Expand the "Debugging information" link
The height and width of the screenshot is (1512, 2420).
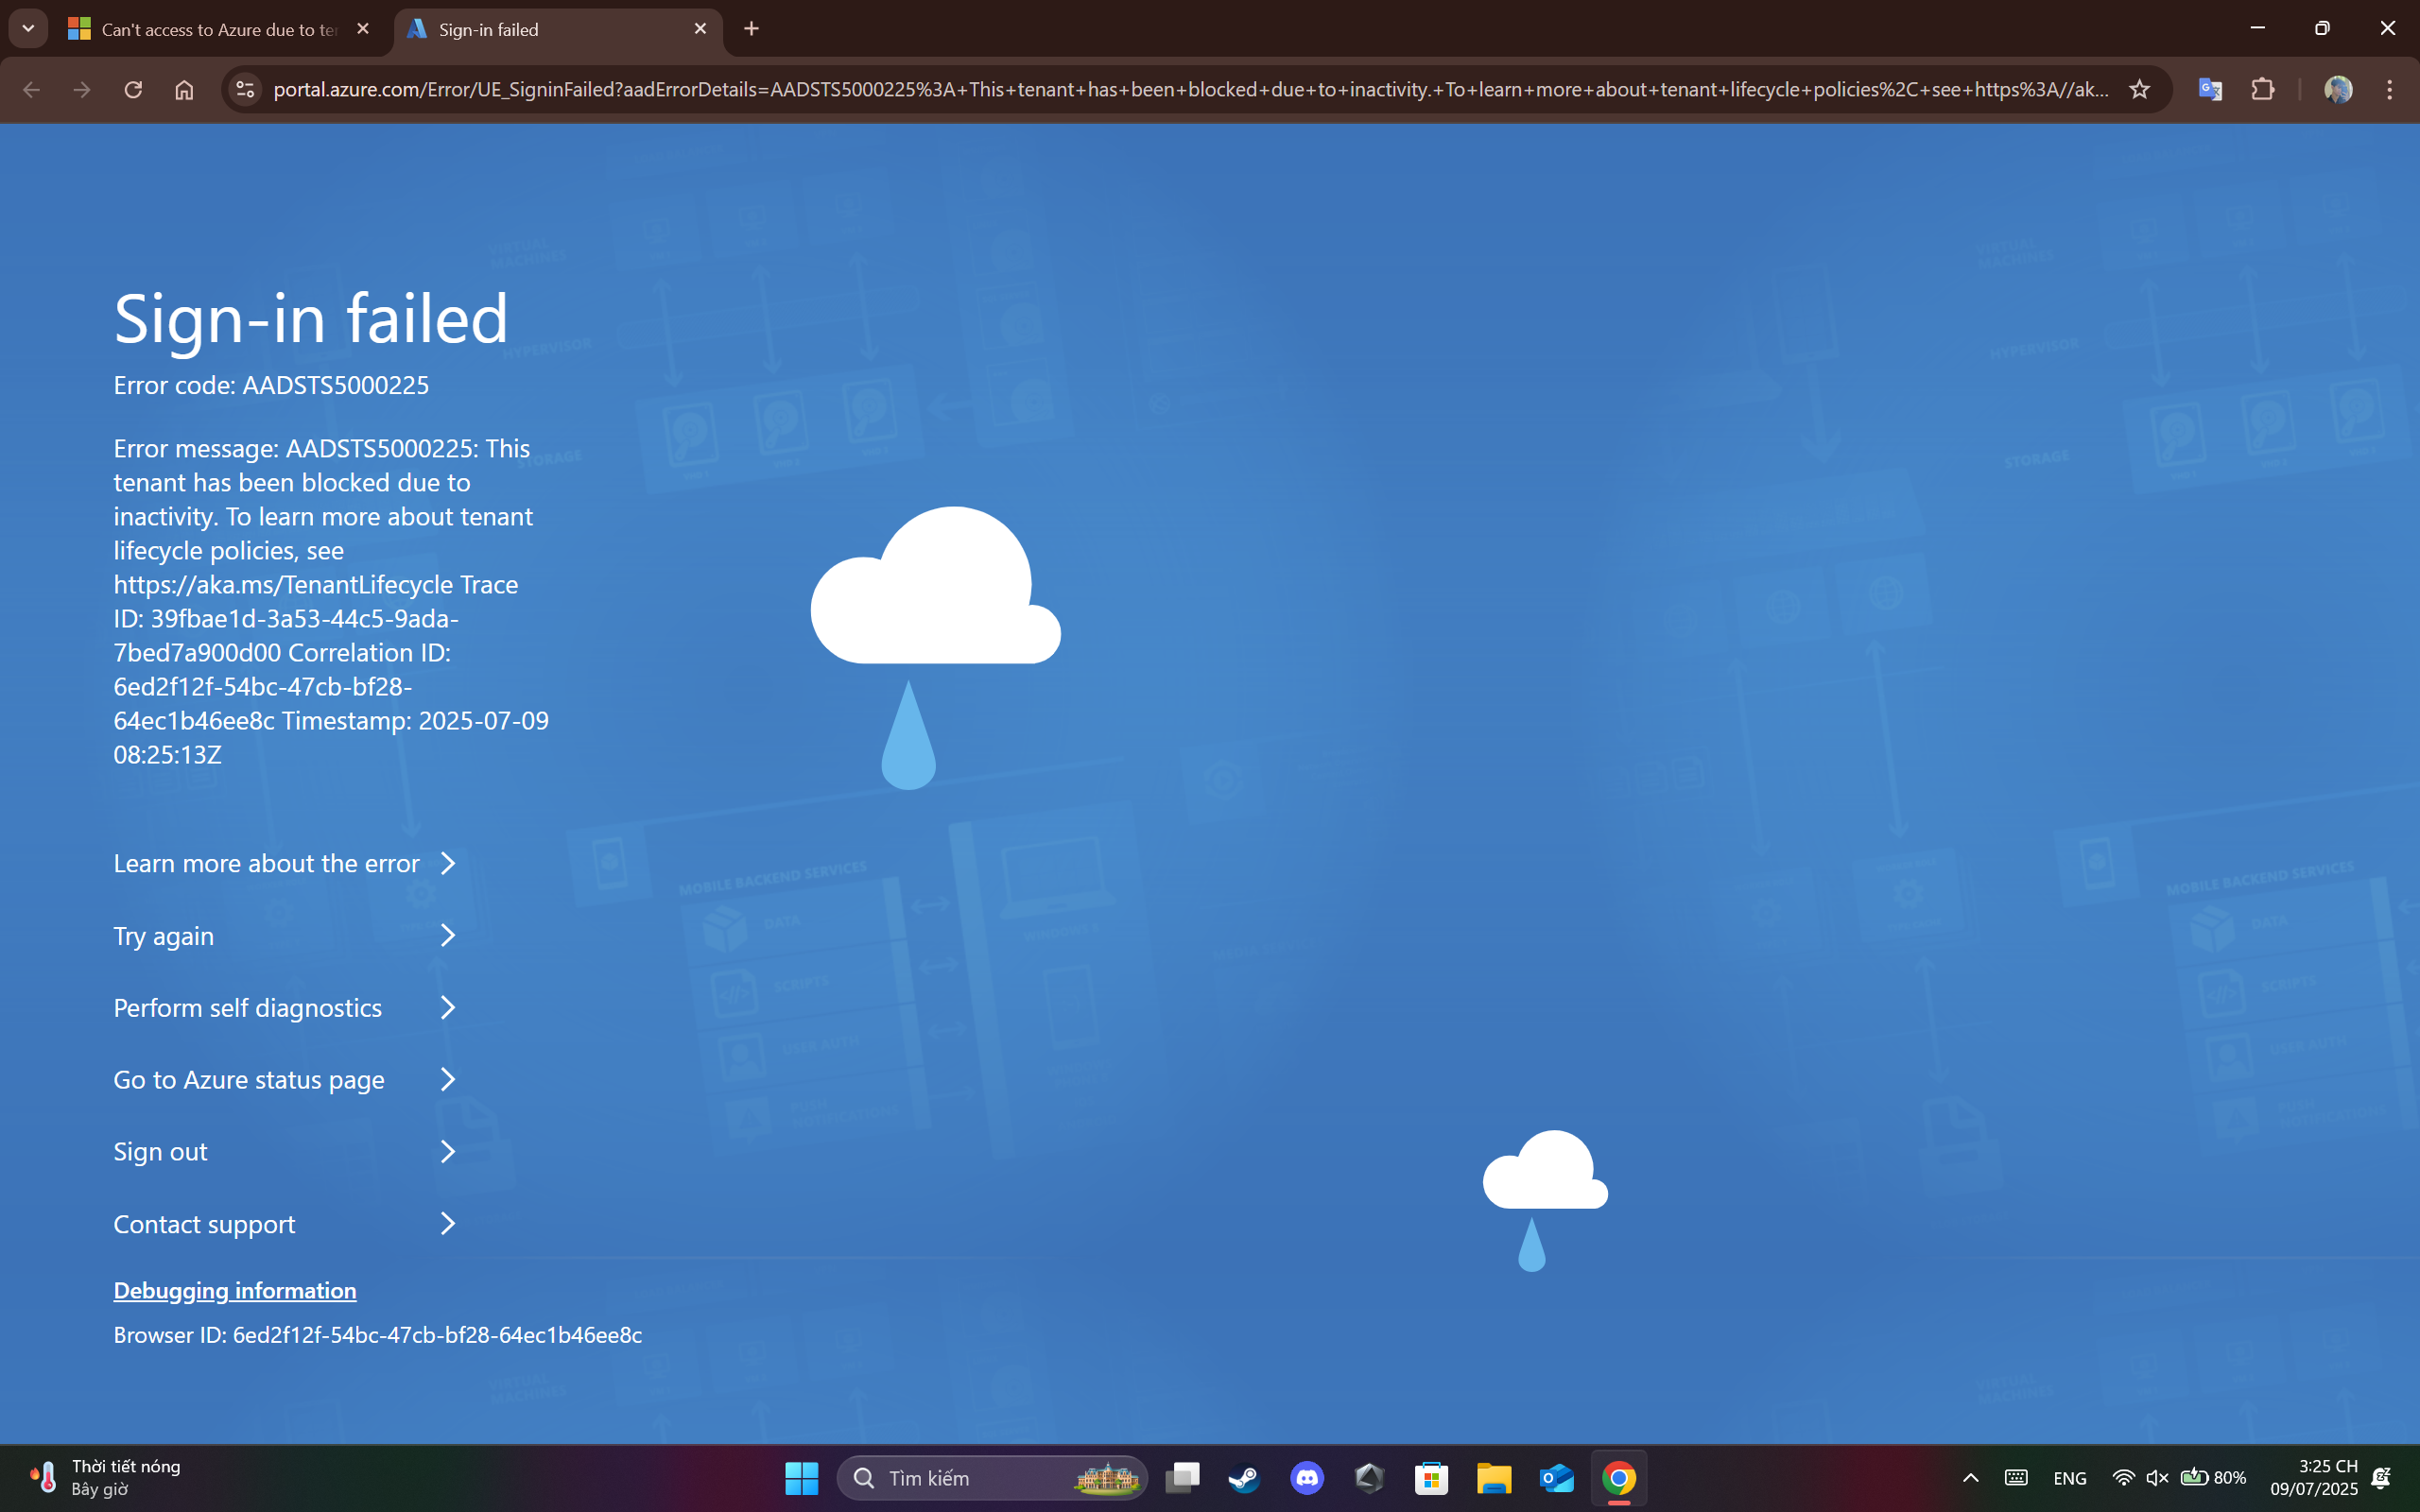[235, 1290]
